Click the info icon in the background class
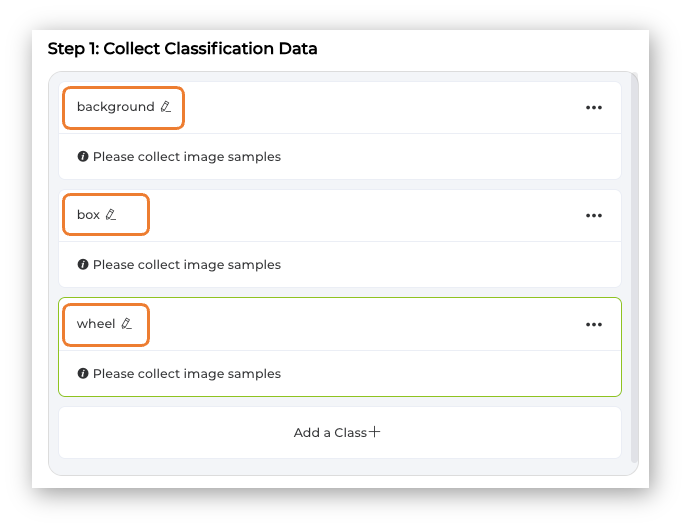The height and width of the screenshot is (529, 687). tap(83, 157)
